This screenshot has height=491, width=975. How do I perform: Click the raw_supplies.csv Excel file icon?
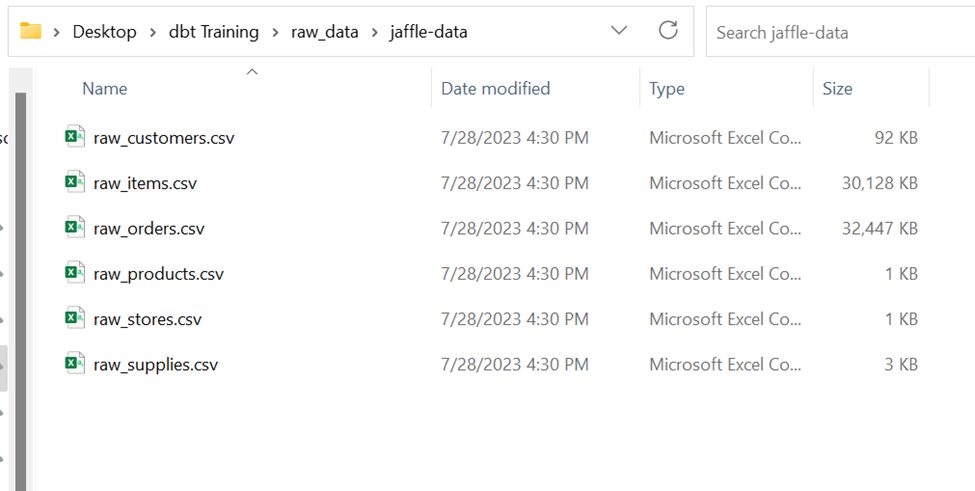(75, 364)
